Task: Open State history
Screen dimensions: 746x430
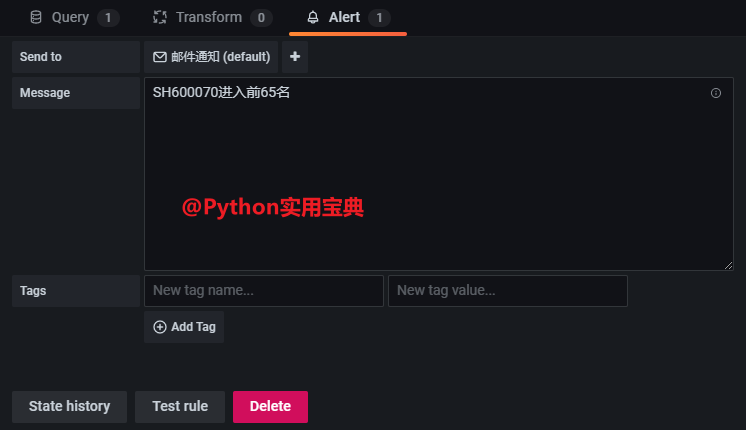Action: (69, 406)
